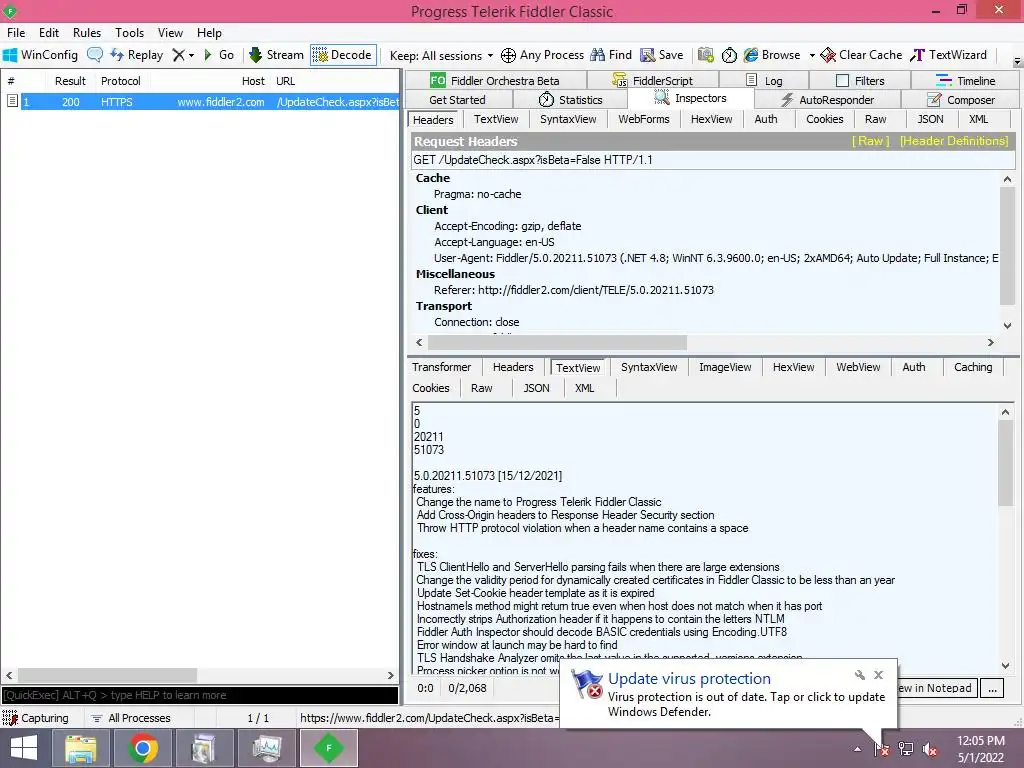Switch to Fiddler Orchestra Beta tab
1024x768 pixels.
494,80
